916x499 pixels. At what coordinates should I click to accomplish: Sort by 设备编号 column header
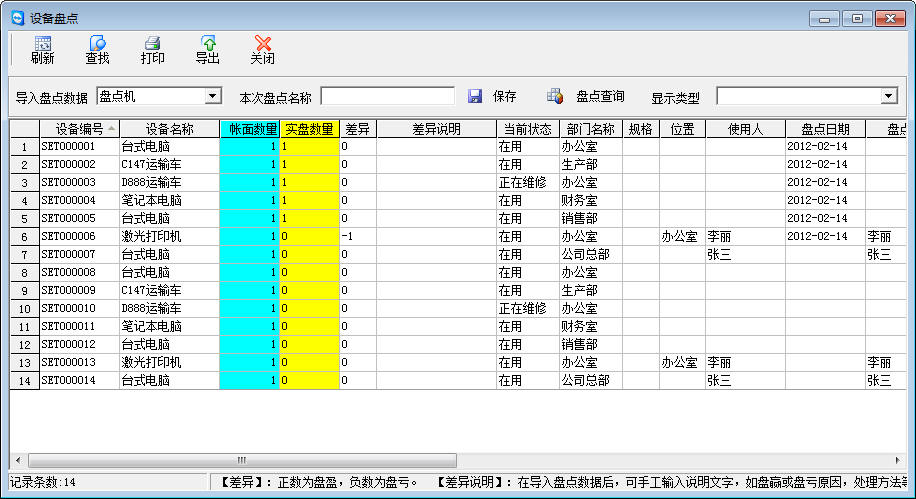tap(80, 128)
